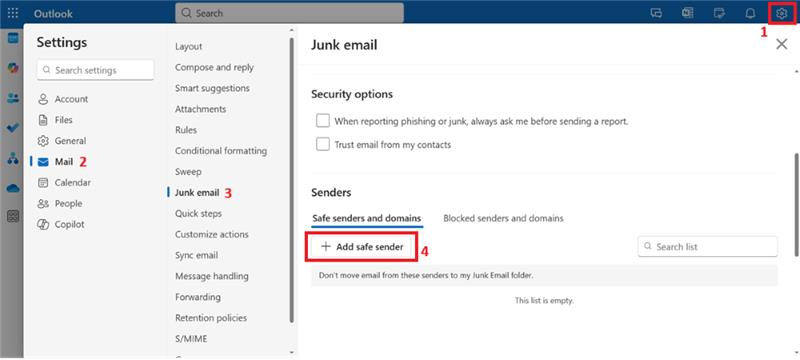Viewport: 800px width, 360px height.
Task: Click the Search box in Outlook header
Action: coord(289,13)
